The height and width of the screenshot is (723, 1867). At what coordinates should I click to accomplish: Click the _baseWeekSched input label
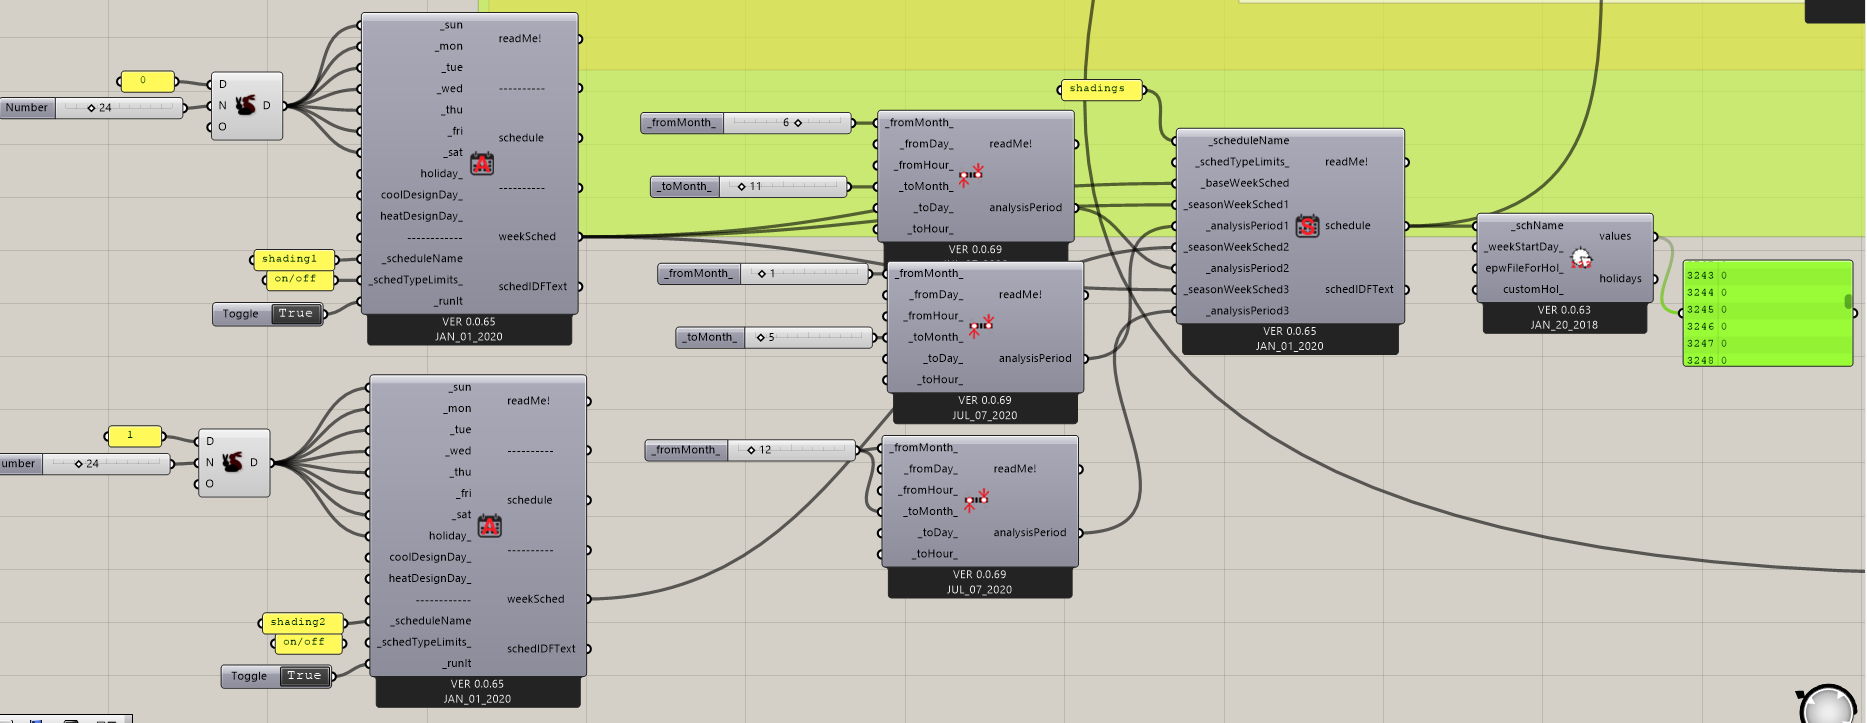(1245, 184)
